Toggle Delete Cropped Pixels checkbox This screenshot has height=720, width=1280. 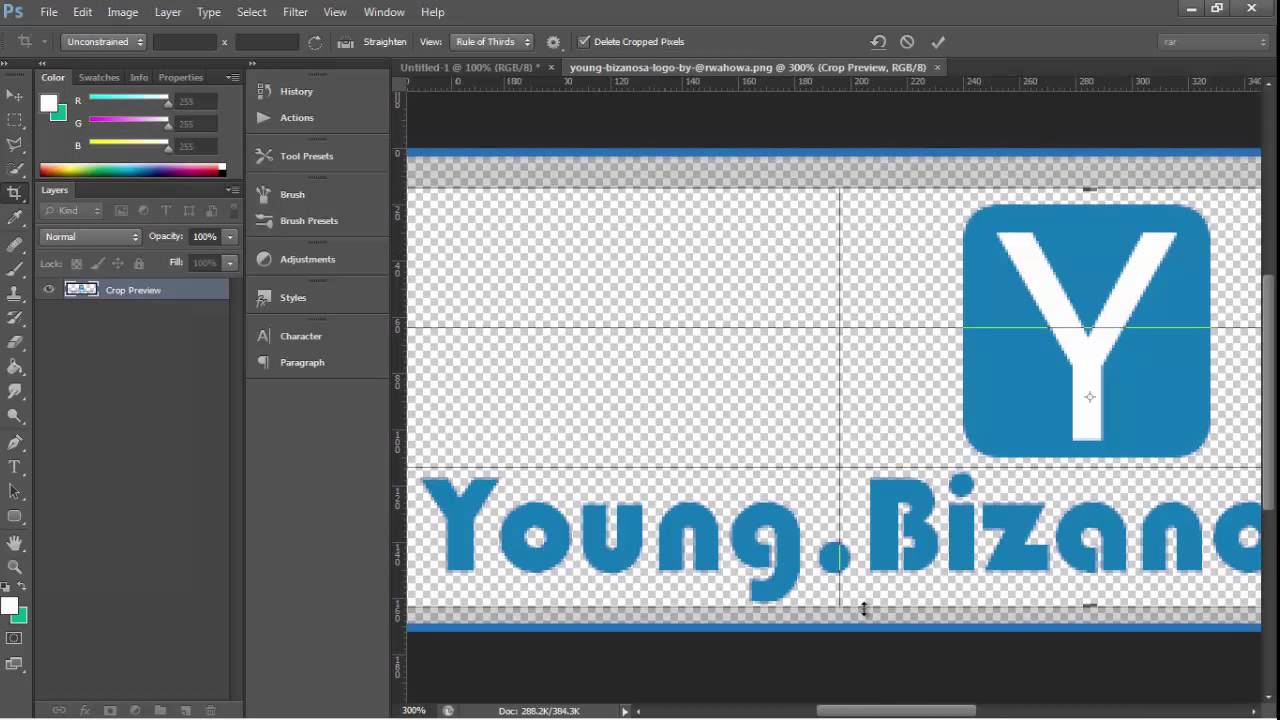coord(584,42)
